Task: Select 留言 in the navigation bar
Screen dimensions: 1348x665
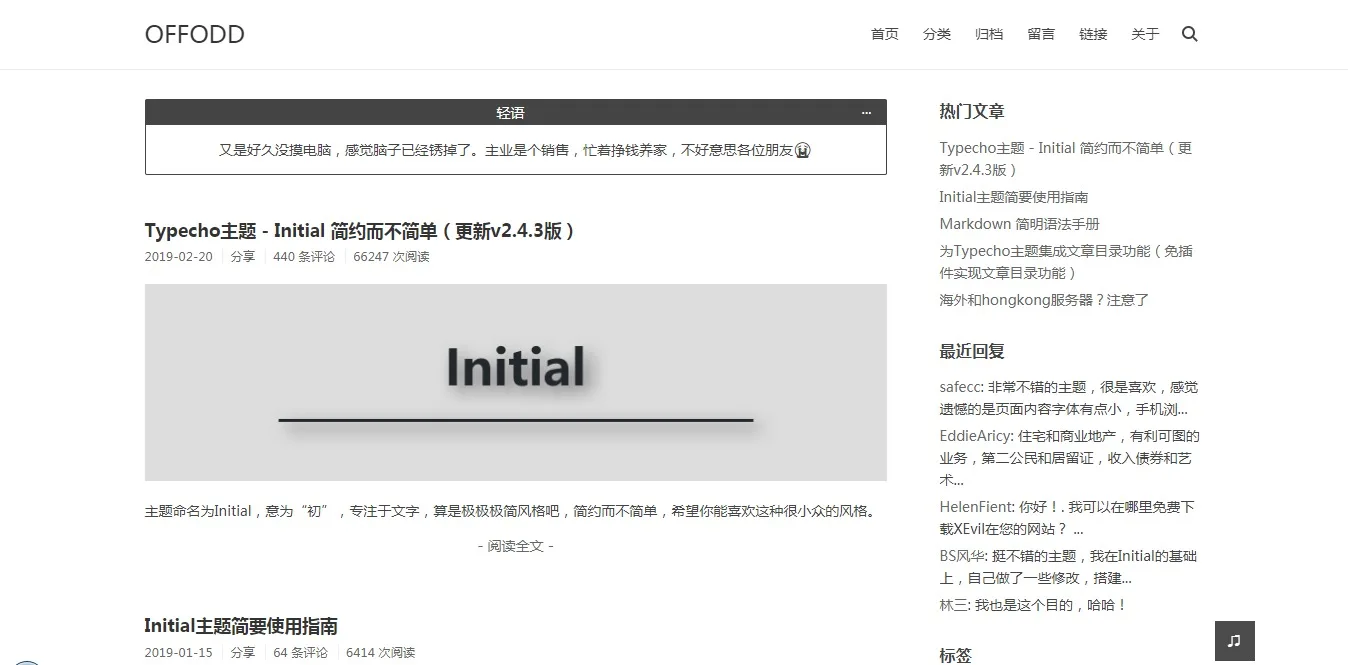Action: point(1041,33)
